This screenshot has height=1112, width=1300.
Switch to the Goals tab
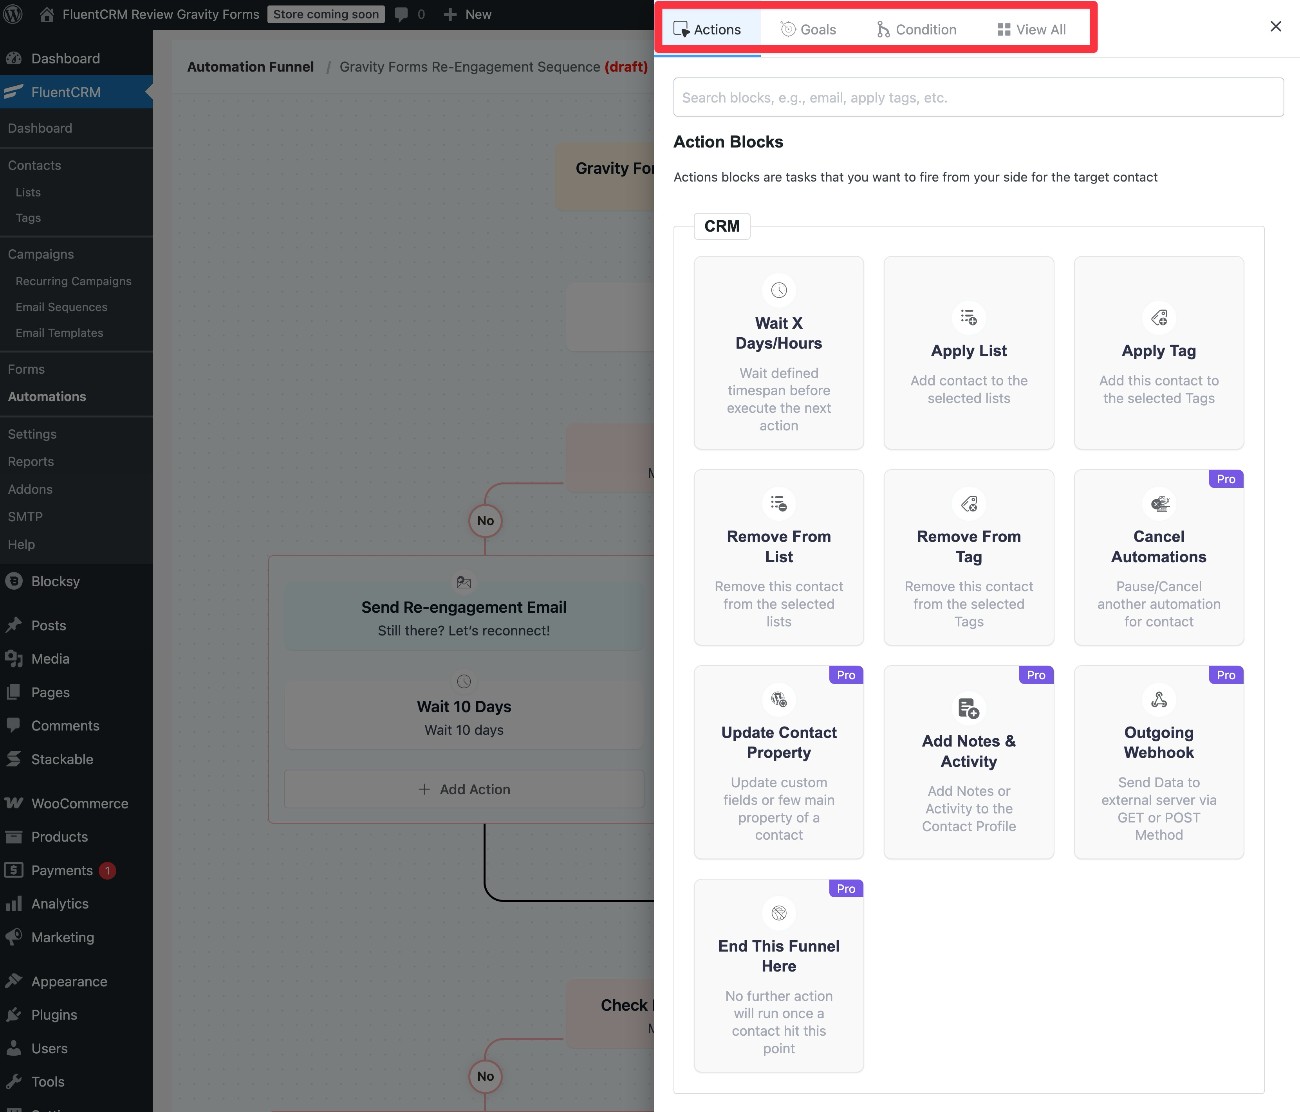808,29
